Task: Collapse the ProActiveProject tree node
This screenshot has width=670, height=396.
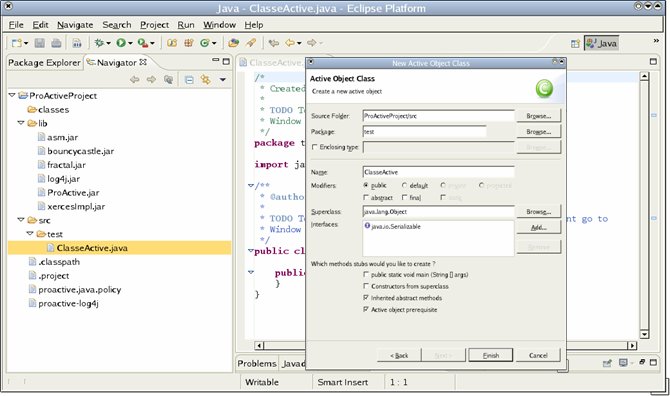Action: [x=12, y=95]
